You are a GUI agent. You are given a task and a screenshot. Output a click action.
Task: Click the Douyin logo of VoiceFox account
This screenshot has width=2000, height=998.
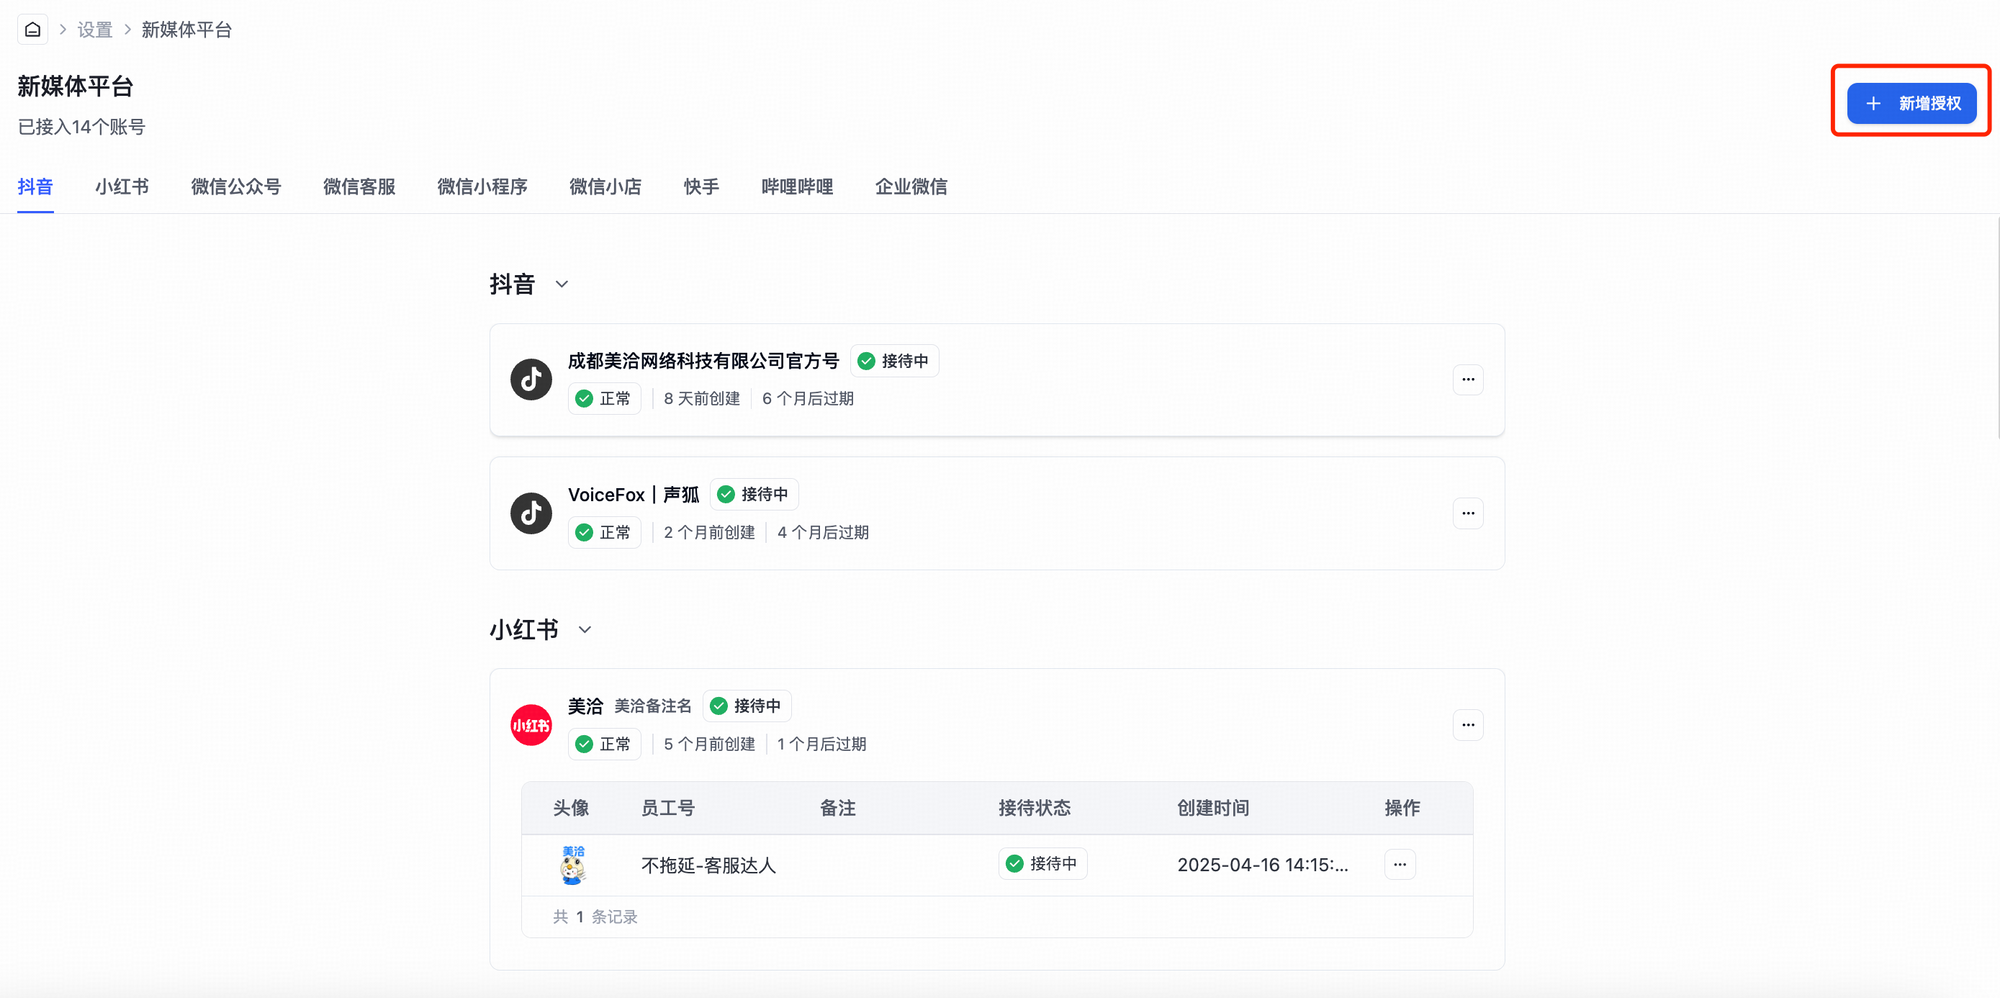tap(531, 513)
